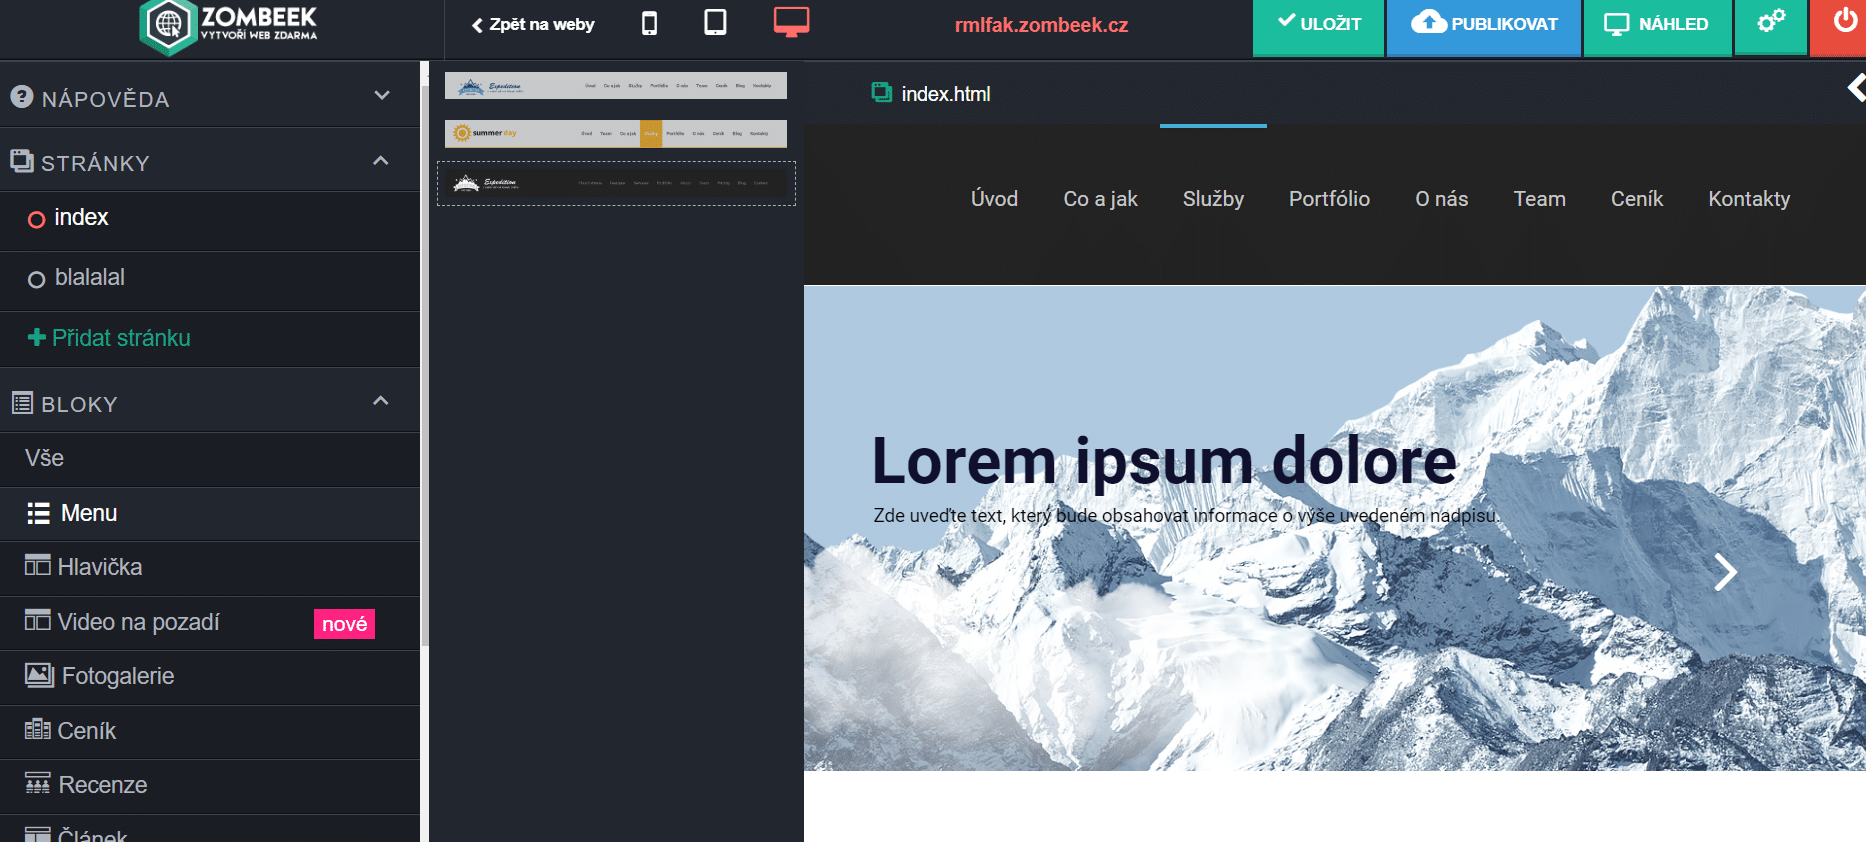This screenshot has width=1866, height=842.
Task: Switch to desktop monitor preview
Action: (x=791, y=22)
